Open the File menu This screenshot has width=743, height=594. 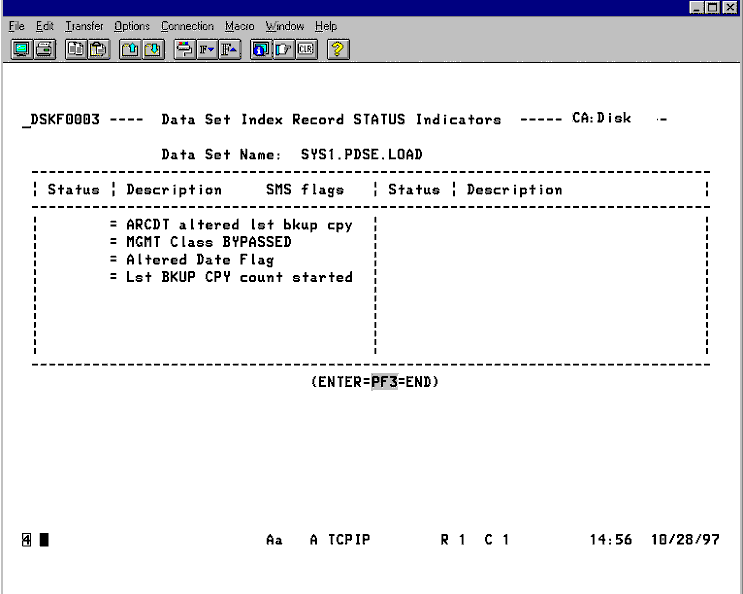[x=17, y=26]
